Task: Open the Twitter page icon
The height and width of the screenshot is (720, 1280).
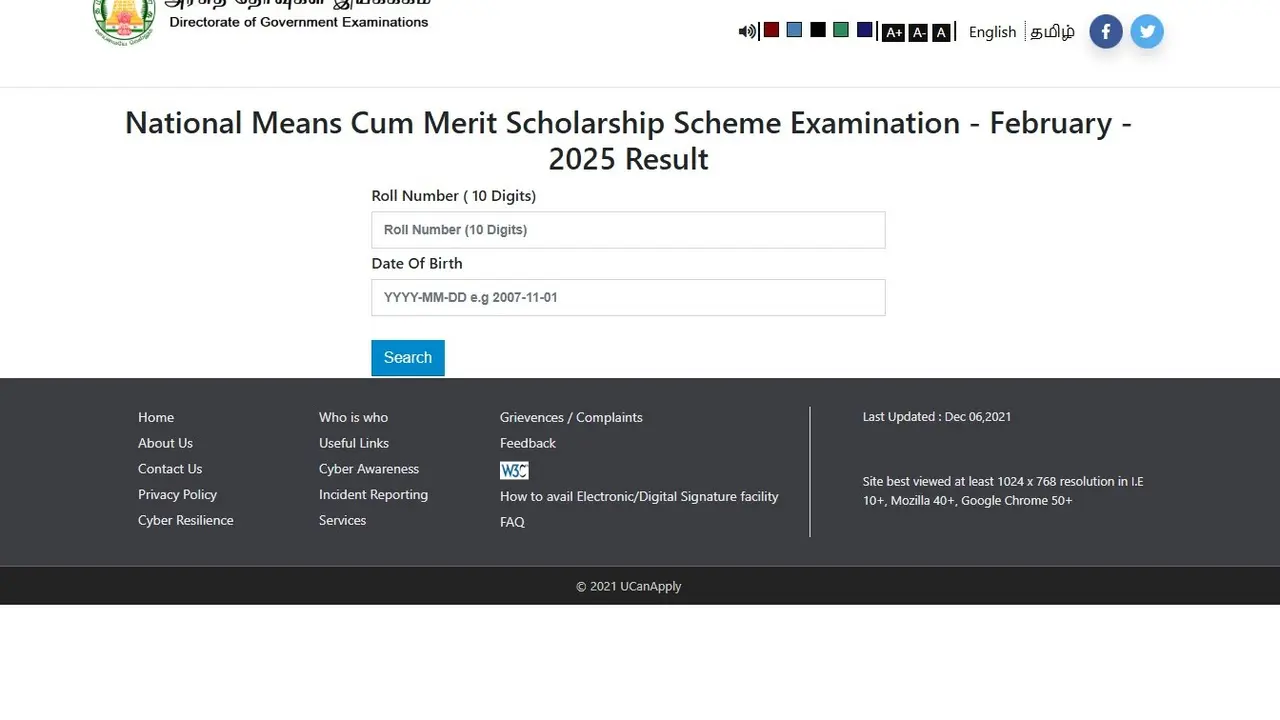Action: coord(1146,31)
